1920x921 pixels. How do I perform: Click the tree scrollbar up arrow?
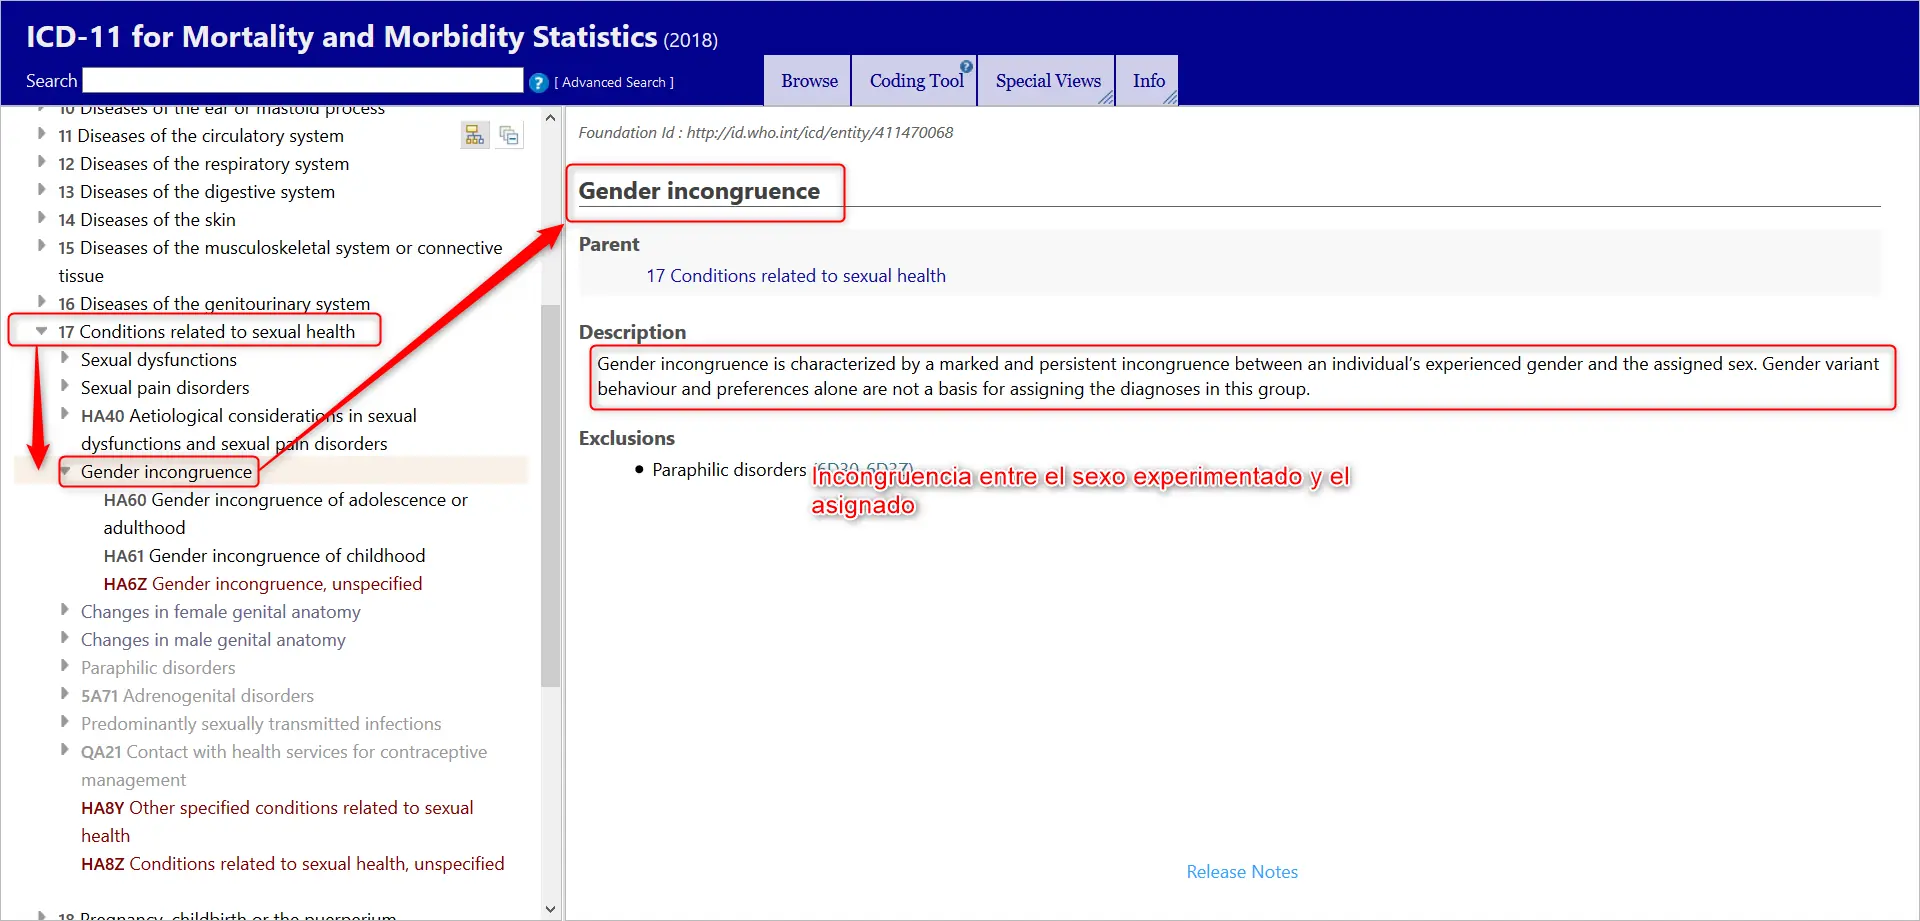pos(550,118)
